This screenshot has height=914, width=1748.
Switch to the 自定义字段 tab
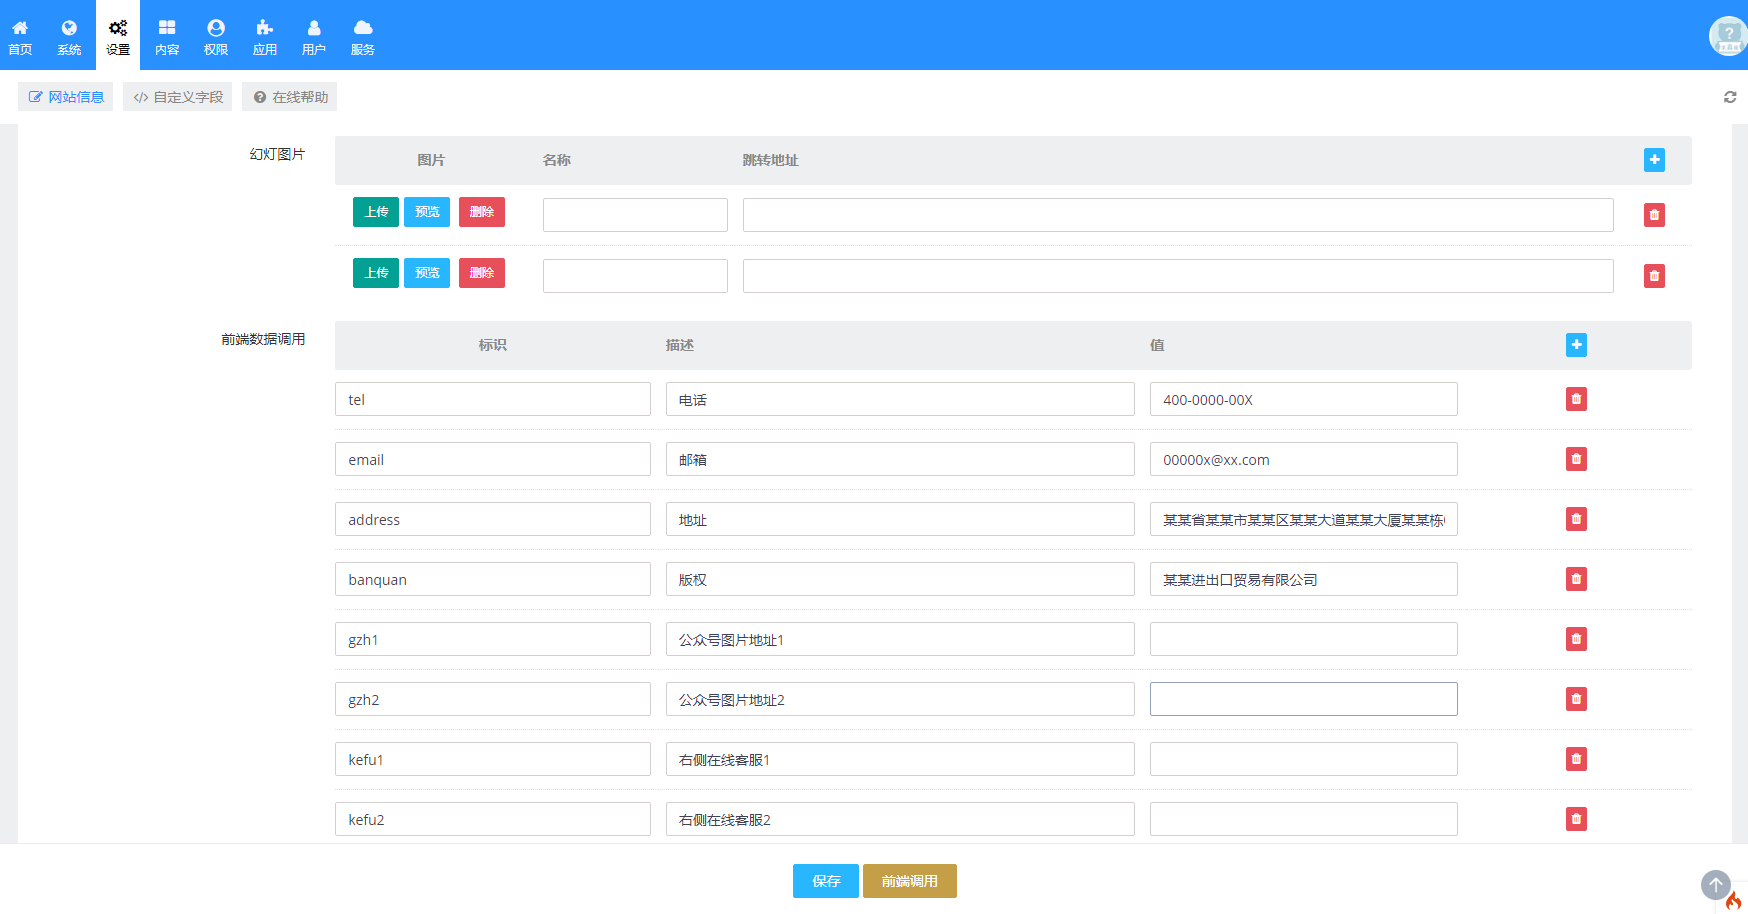tap(177, 97)
